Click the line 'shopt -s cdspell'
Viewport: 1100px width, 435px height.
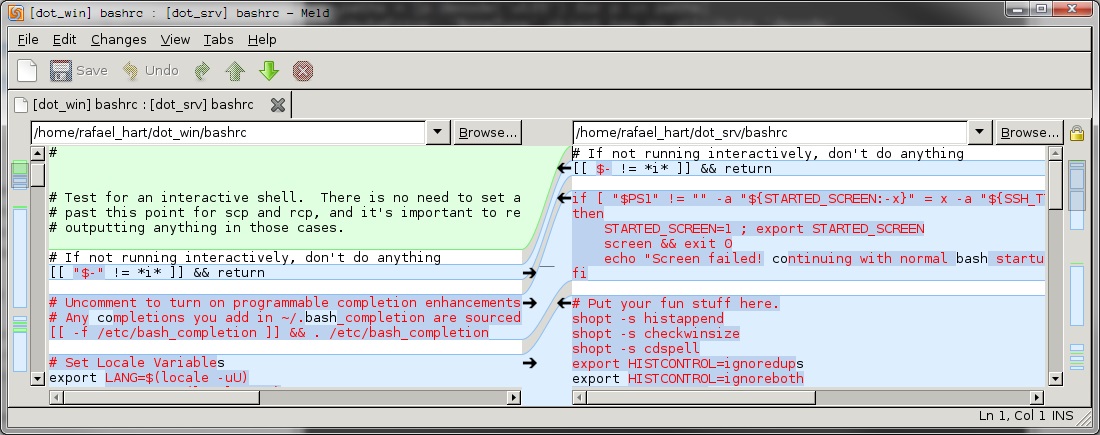636,348
